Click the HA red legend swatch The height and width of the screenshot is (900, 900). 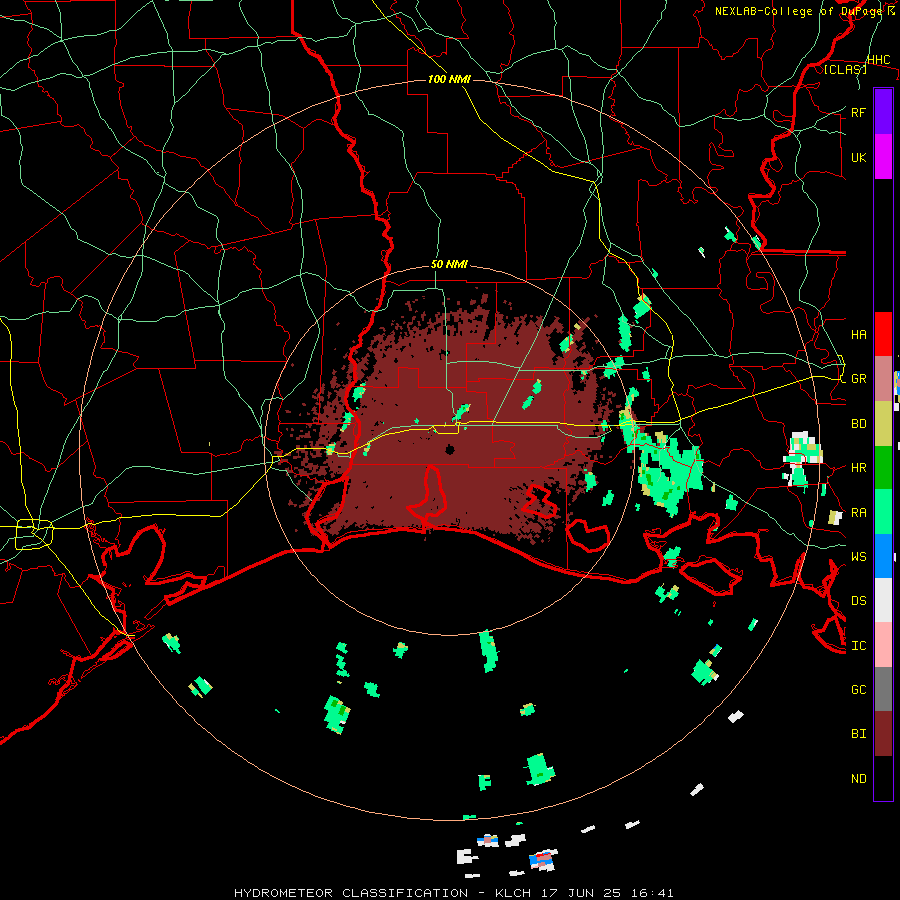[883, 334]
